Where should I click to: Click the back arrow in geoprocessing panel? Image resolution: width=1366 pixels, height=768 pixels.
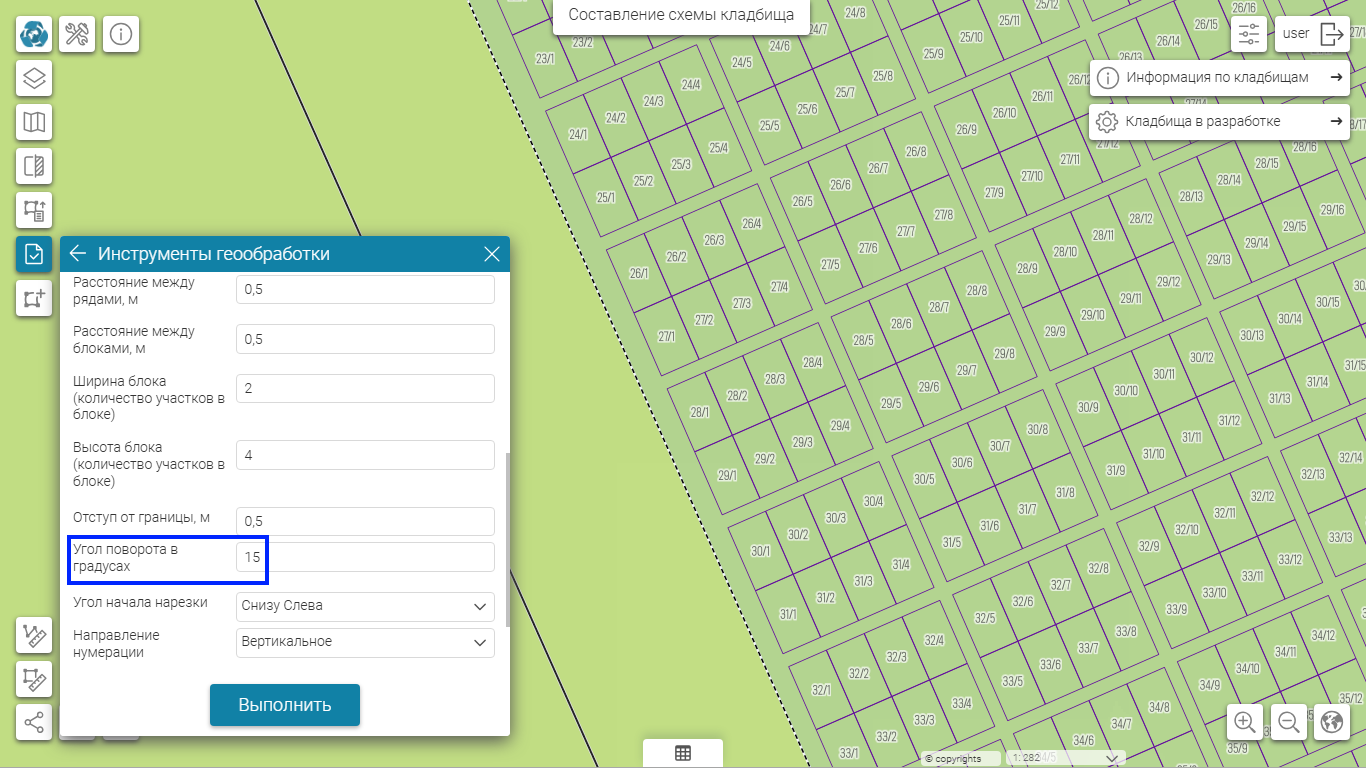tap(78, 254)
